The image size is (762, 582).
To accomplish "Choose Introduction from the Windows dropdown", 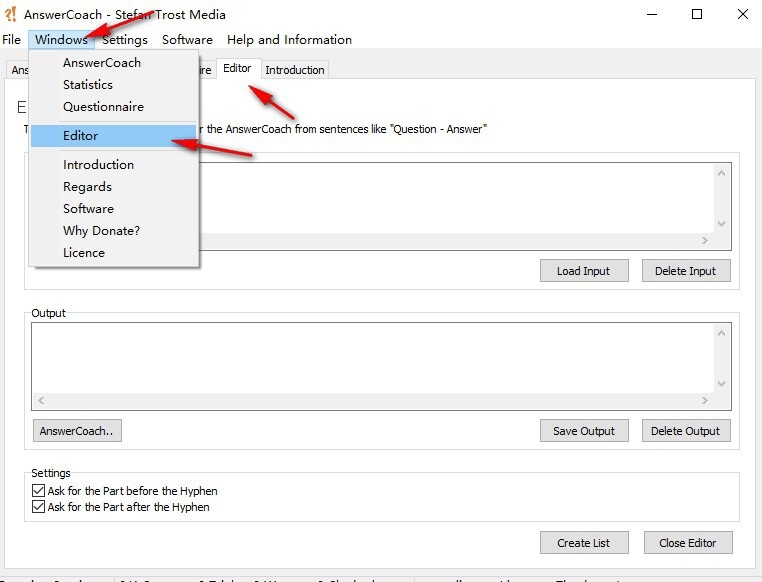I will click(x=114, y=165).
